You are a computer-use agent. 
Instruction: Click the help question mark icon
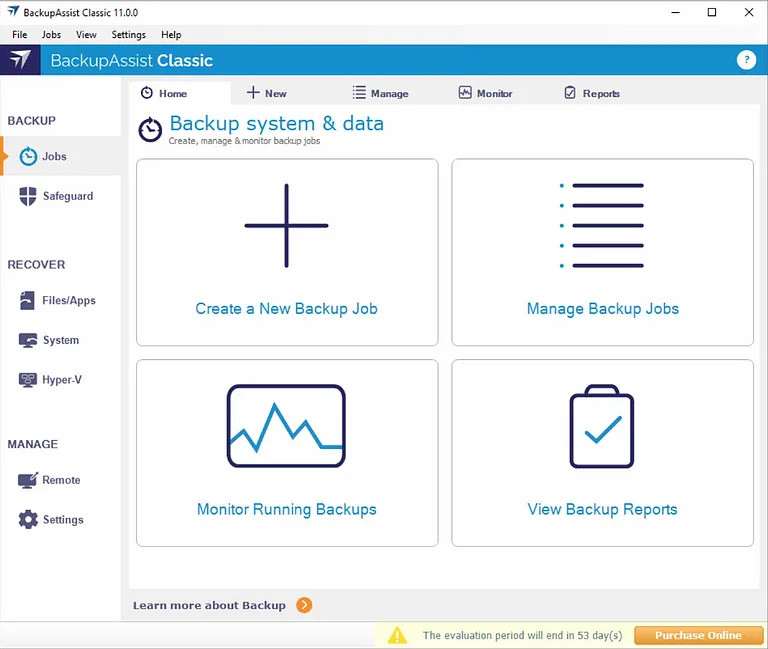[x=746, y=60]
